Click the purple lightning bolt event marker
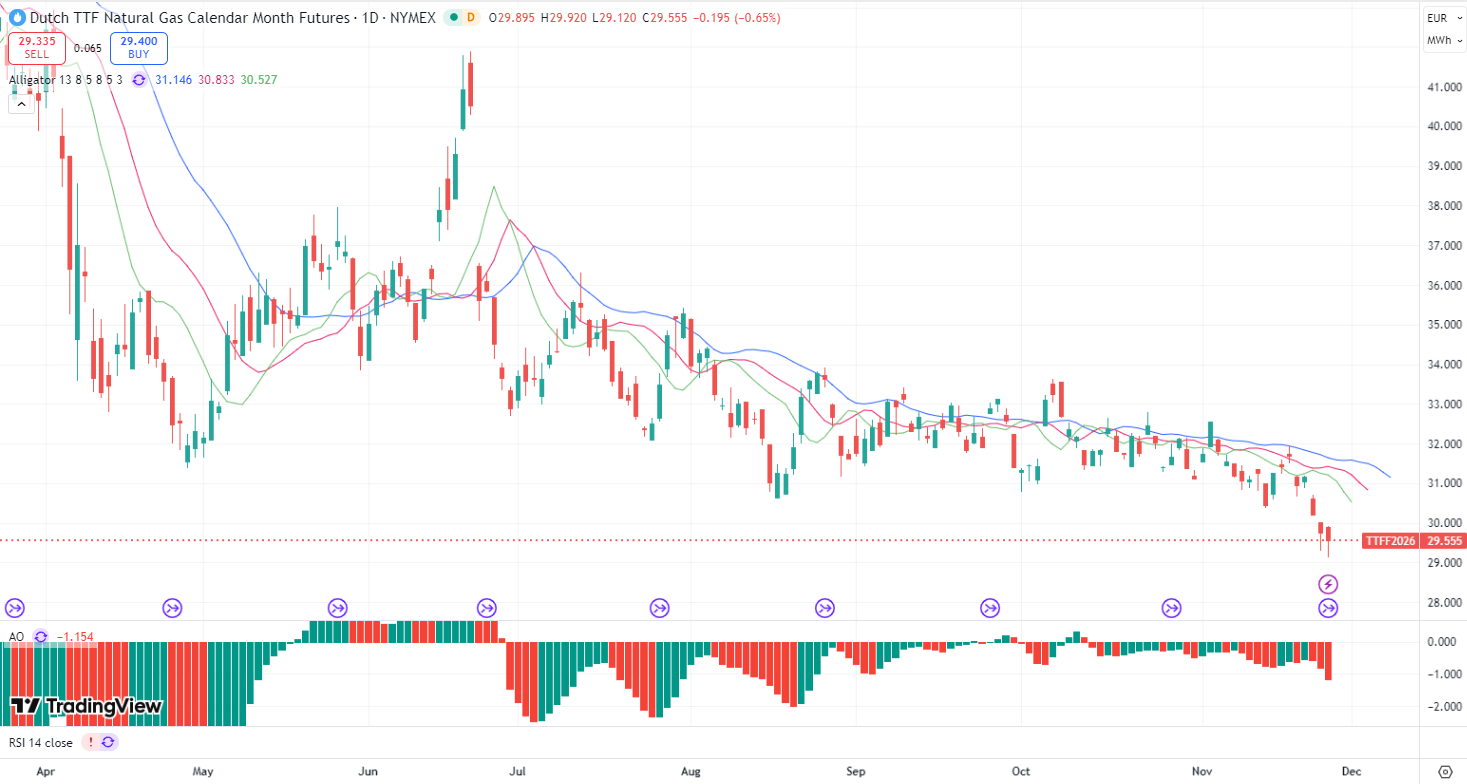1467x784 pixels. [1328, 584]
